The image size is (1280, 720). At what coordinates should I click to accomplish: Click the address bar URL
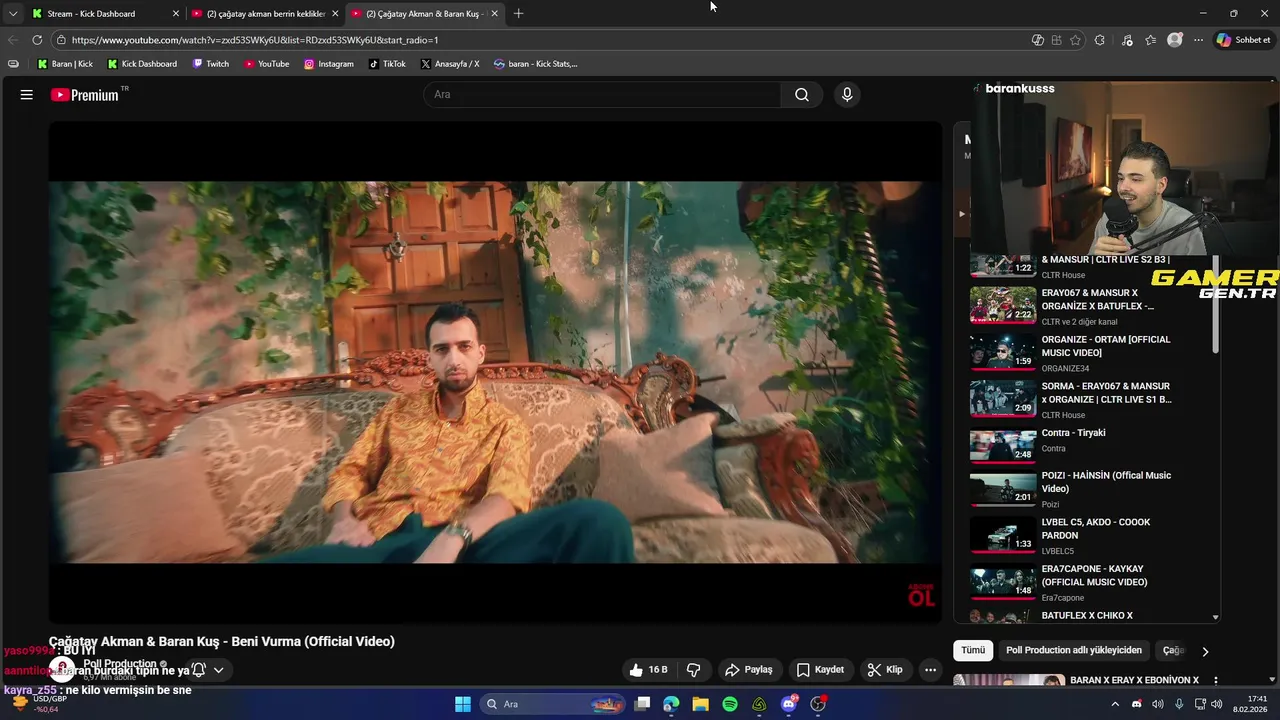(255, 40)
